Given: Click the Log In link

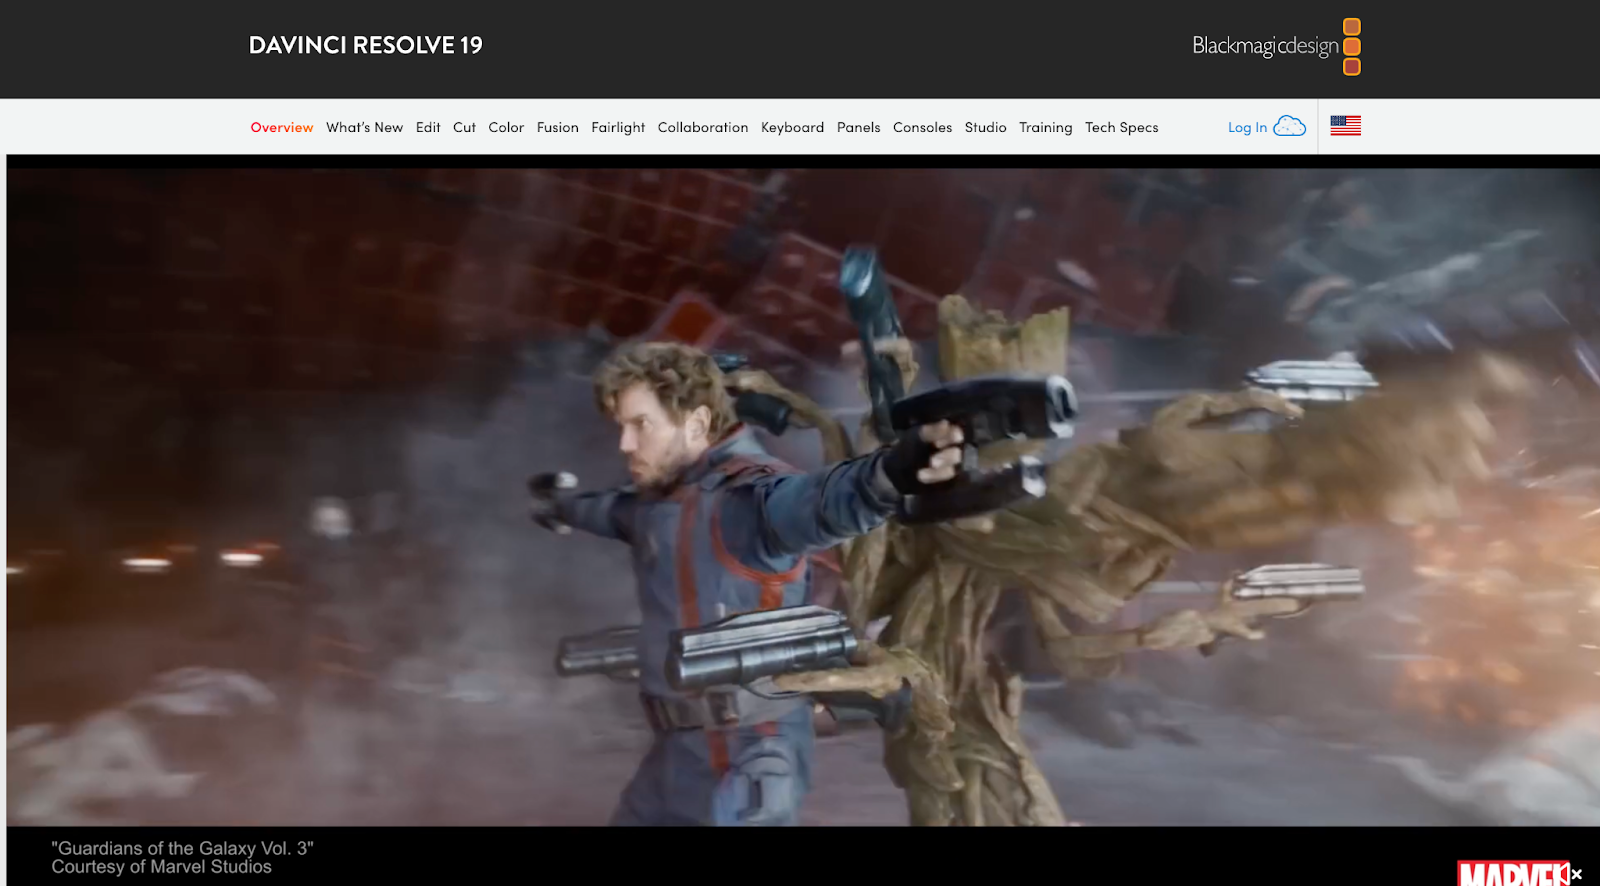Looking at the screenshot, I should [x=1247, y=127].
